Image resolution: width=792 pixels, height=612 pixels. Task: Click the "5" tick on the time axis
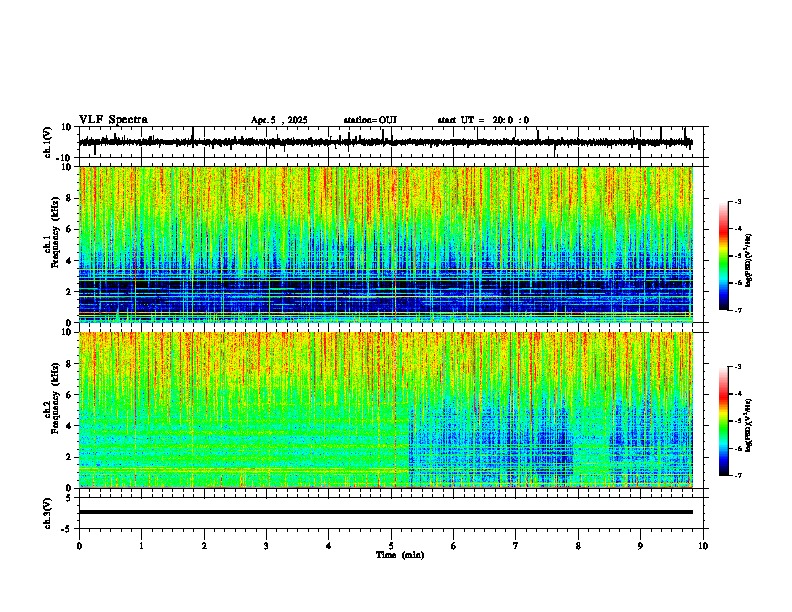pyautogui.click(x=391, y=546)
